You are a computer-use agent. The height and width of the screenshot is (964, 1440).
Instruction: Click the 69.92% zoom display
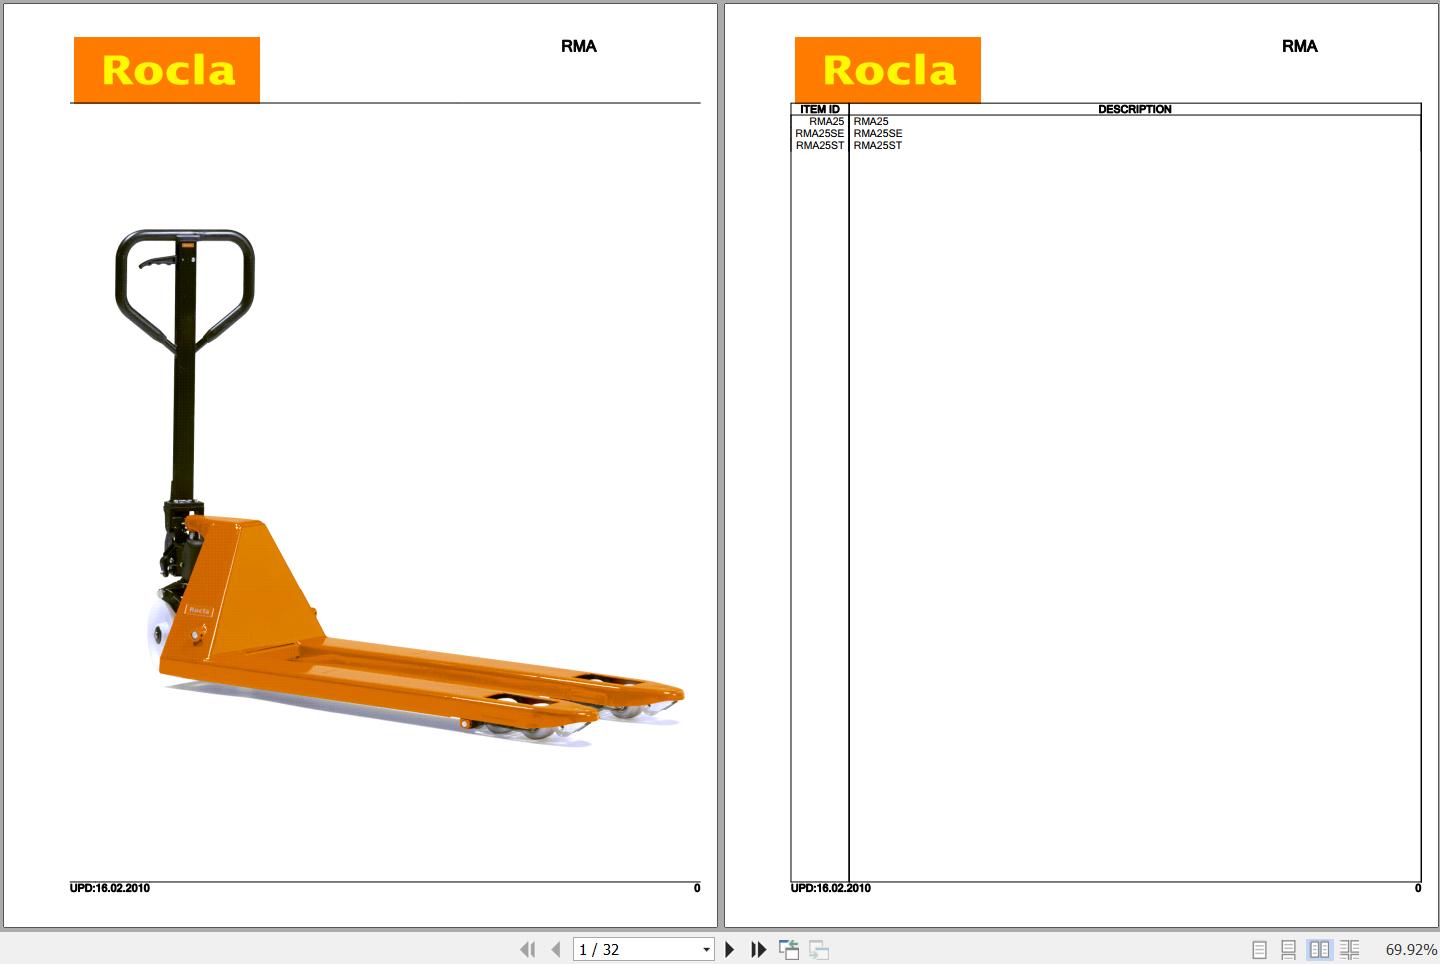[x=1410, y=949]
